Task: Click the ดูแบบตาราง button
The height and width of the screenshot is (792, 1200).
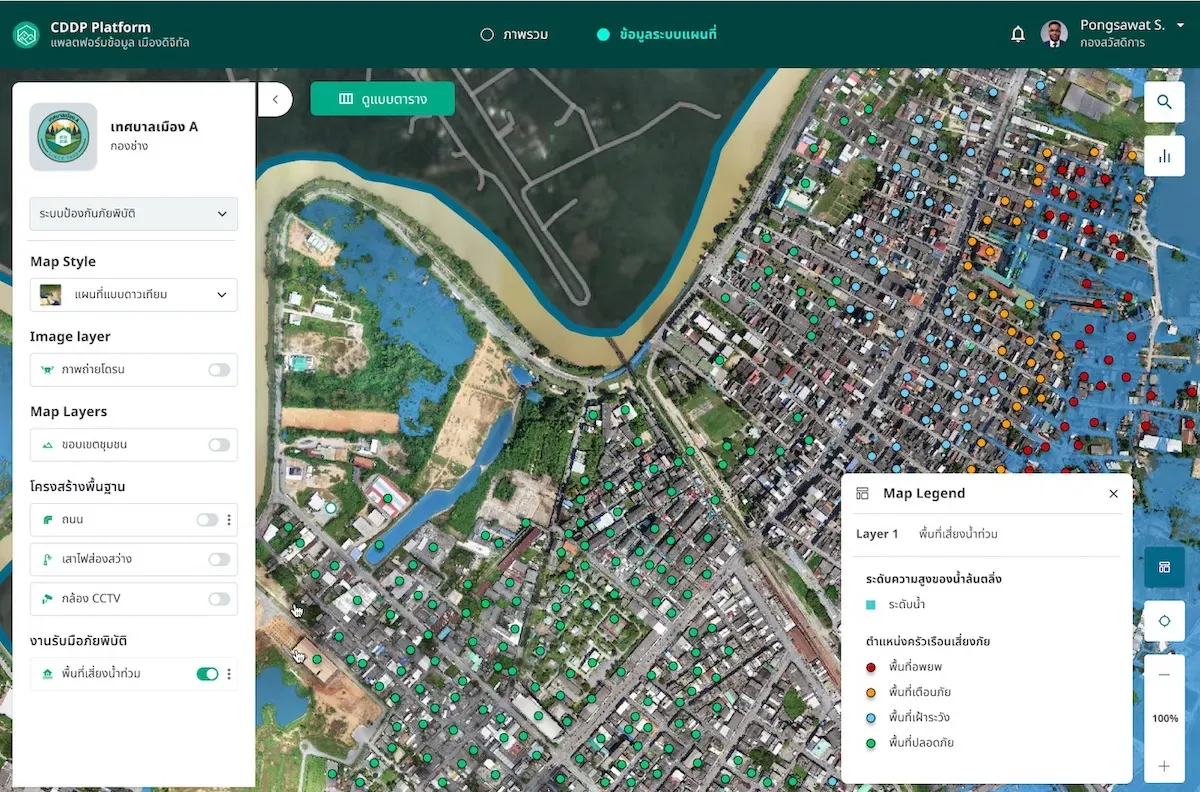Action: point(383,99)
